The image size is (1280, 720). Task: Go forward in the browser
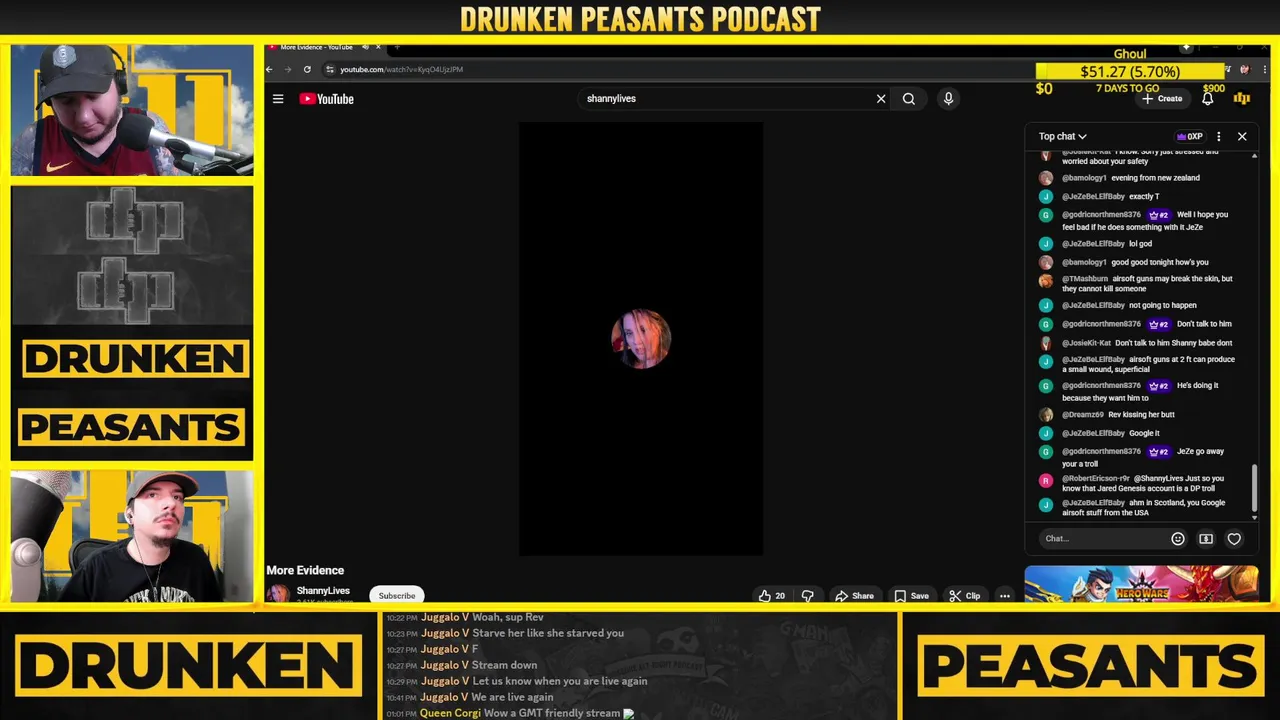pyautogui.click(x=288, y=69)
